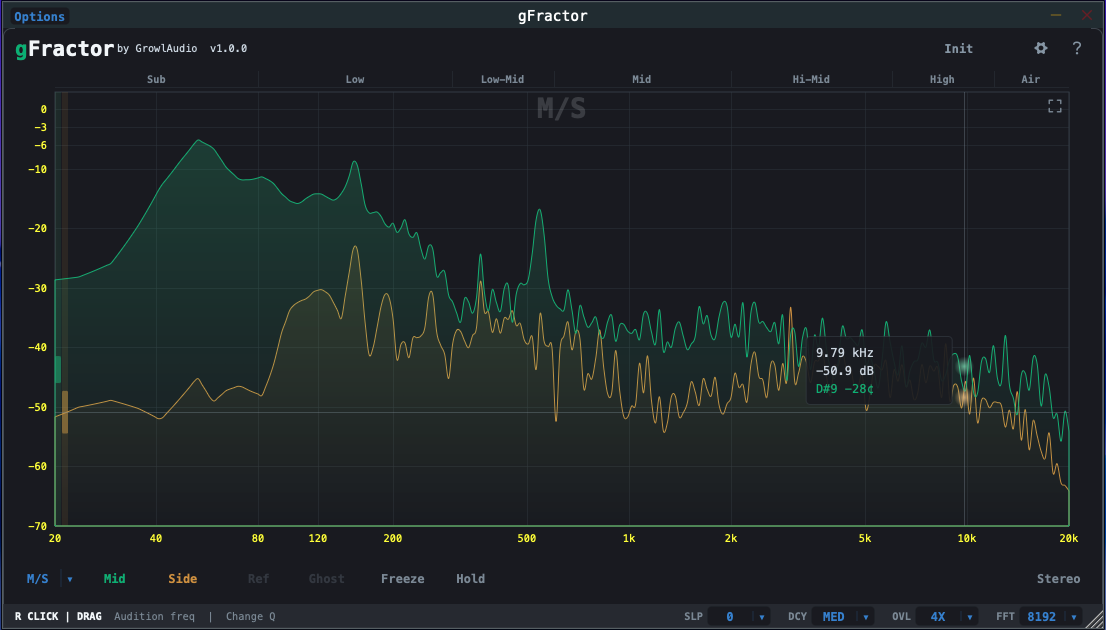Click the Init preset button
1106x630 pixels.
point(958,48)
